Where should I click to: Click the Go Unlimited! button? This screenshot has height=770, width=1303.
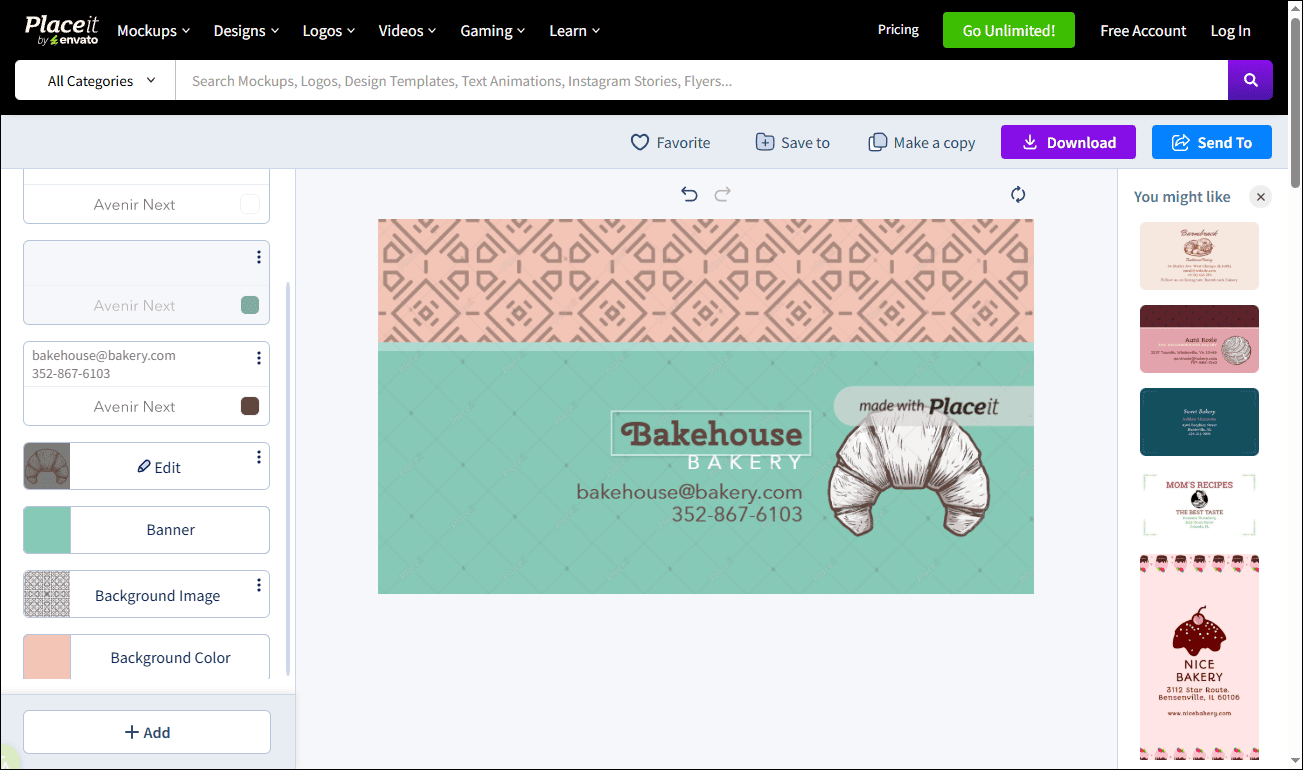[1008, 30]
